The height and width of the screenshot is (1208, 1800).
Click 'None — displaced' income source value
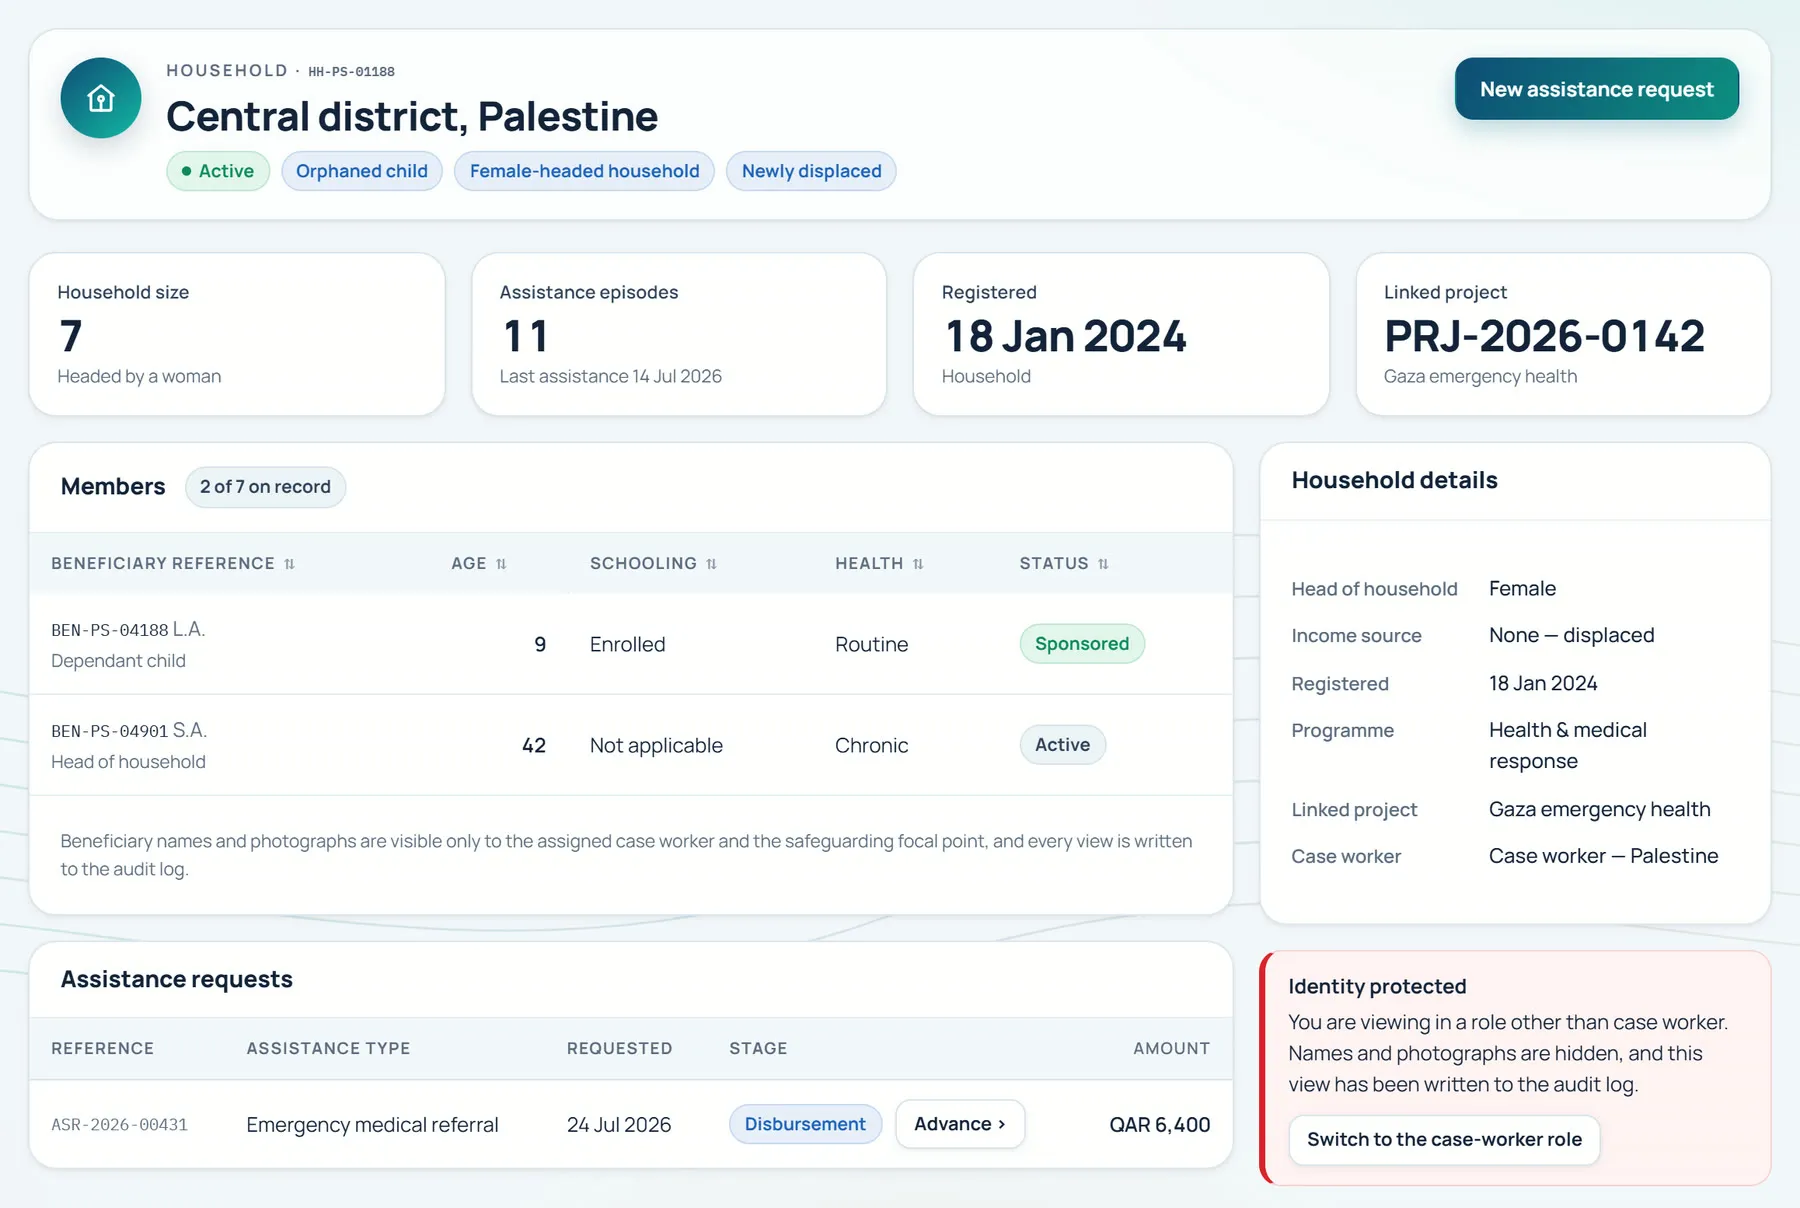coord(1571,635)
